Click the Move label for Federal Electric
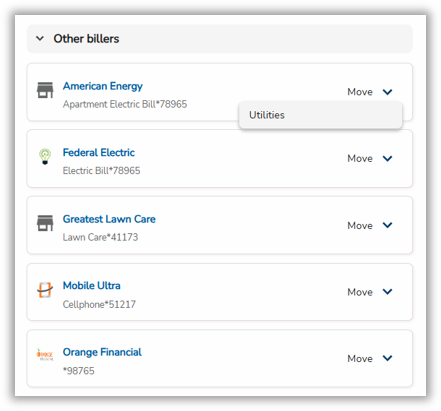 [360, 158]
